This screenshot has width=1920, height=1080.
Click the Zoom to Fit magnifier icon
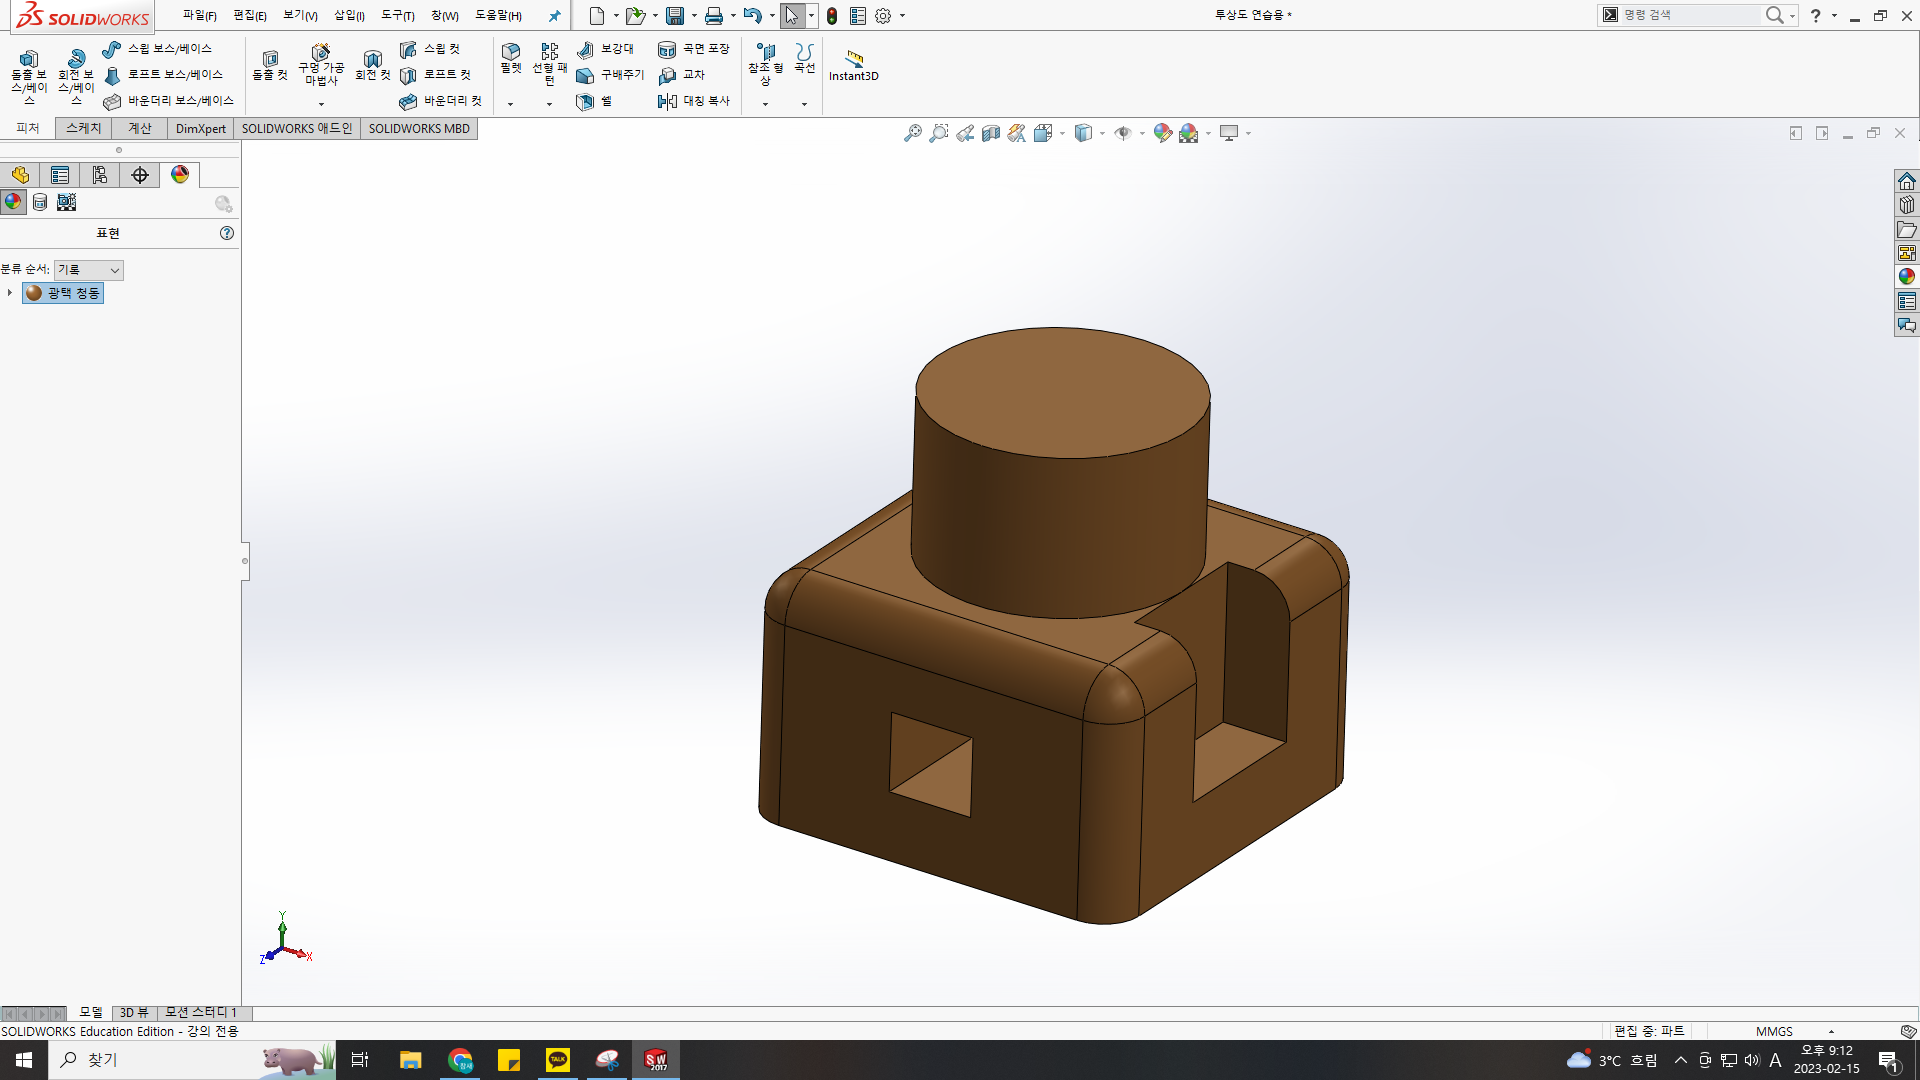[913, 133]
